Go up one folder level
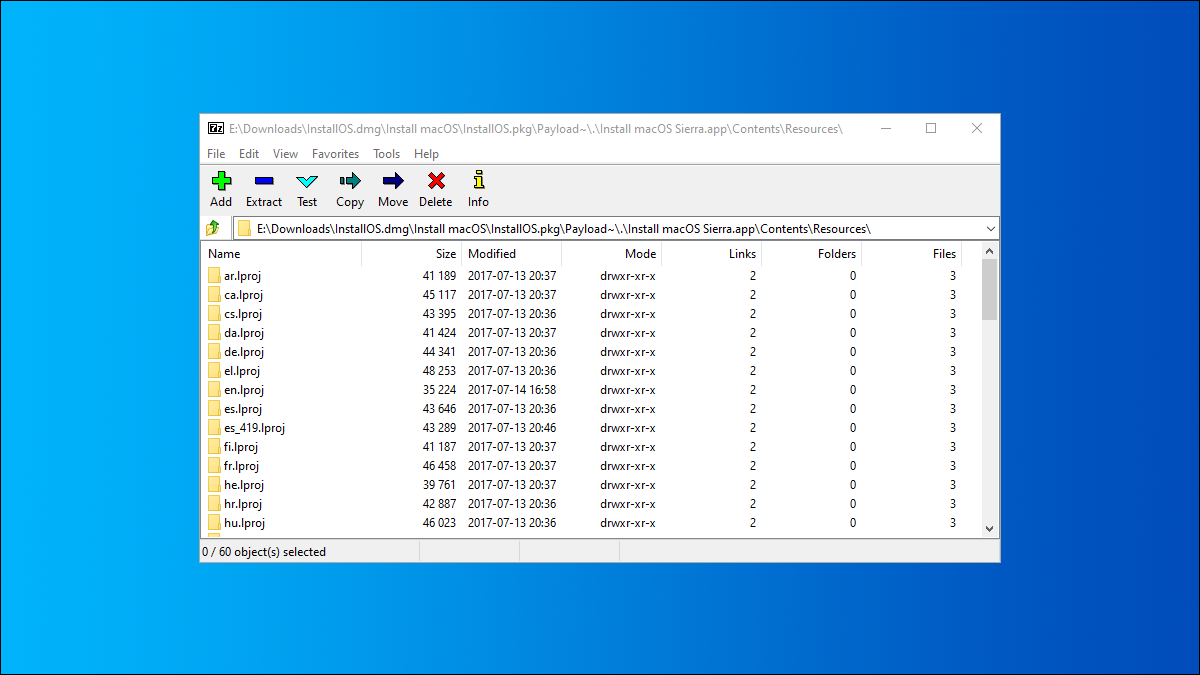This screenshot has height=675, width=1200. coord(213,228)
